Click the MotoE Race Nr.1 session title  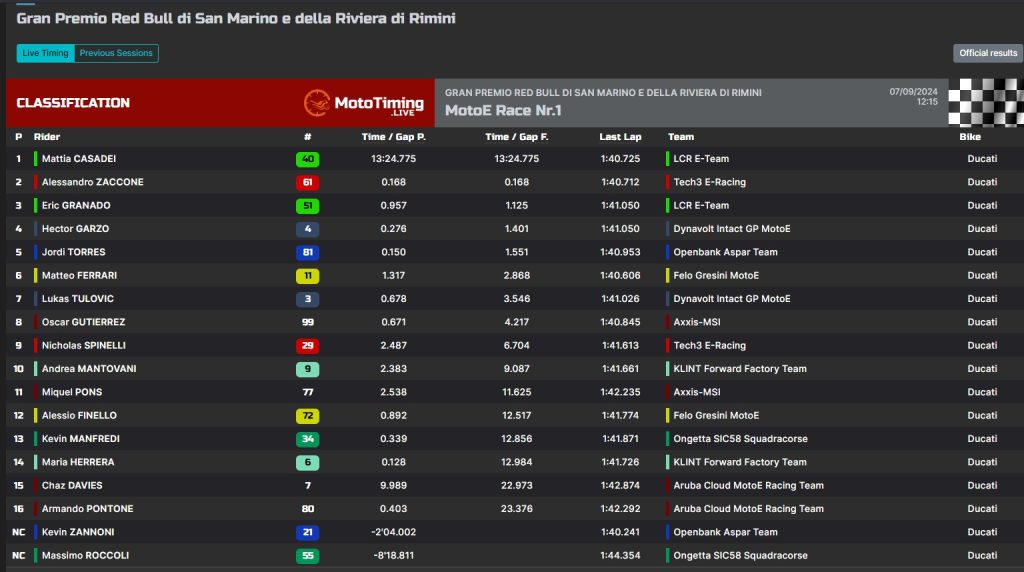[503, 110]
